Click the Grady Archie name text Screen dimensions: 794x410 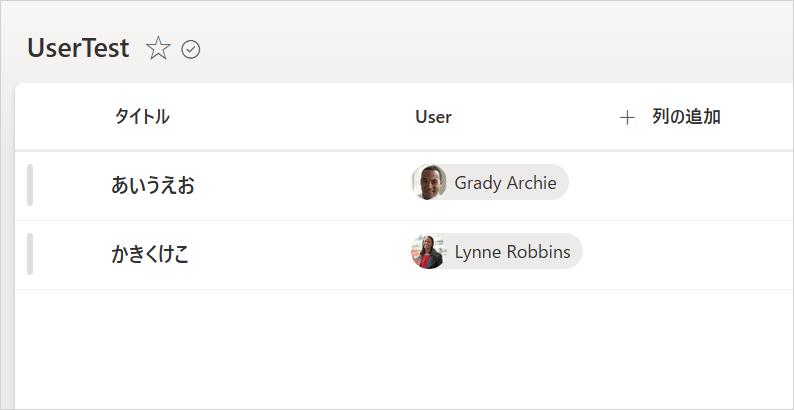click(x=505, y=183)
